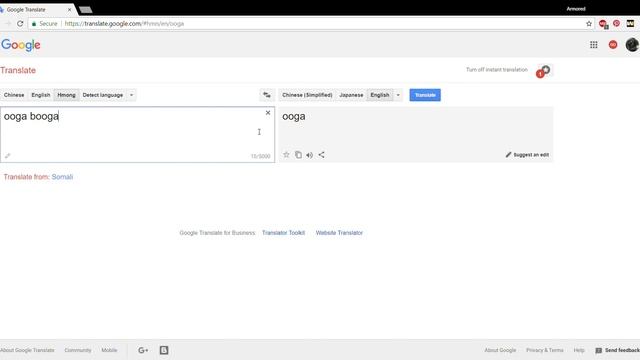Viewport: 640px width, 360px height.
Task: Open handwriting input pencil icon
Action: [x=7, y=156]
